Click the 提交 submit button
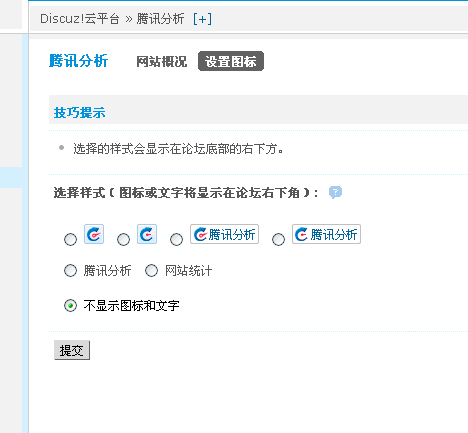The image size is (468, 433). click(72, 350)
